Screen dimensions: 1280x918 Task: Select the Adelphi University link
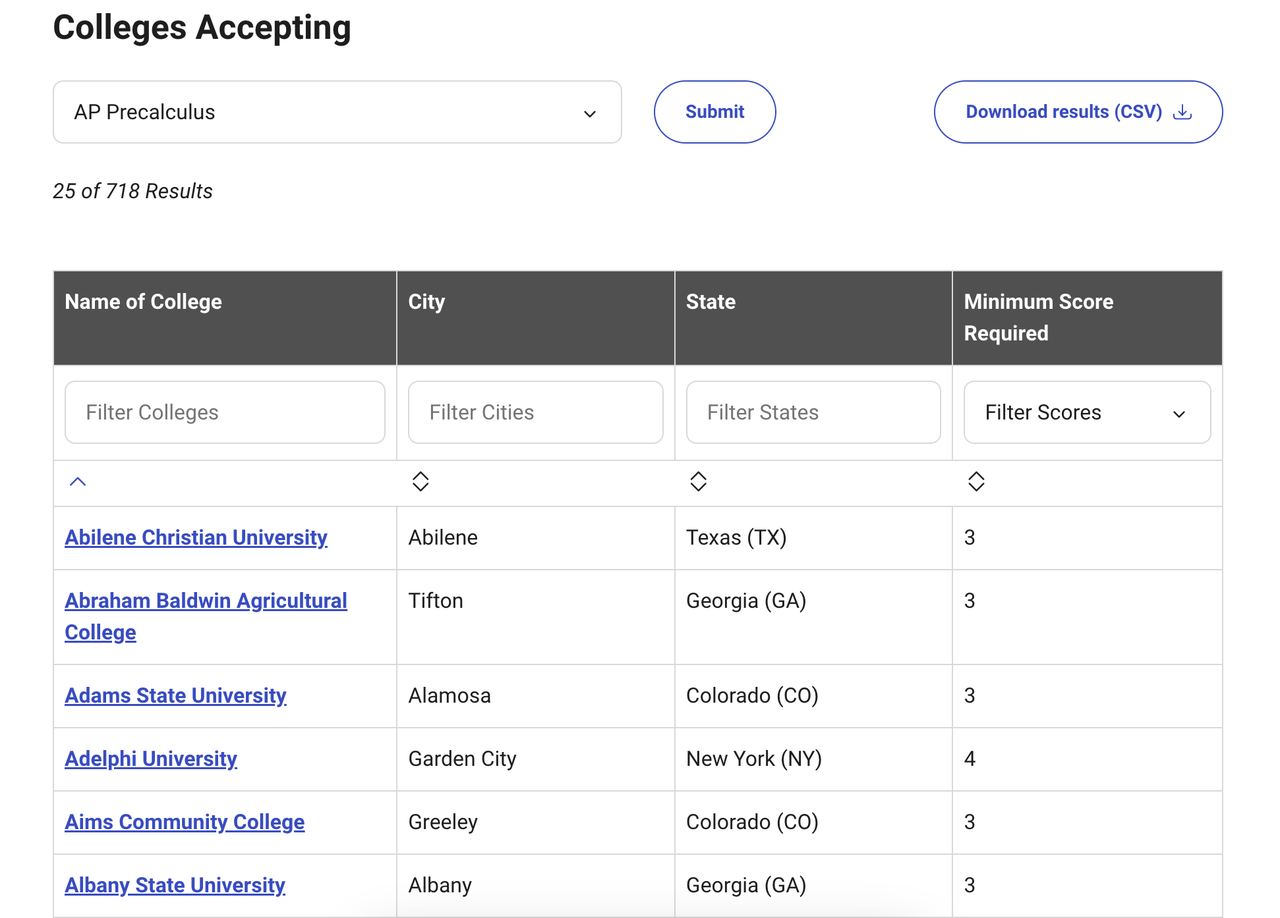151,758
